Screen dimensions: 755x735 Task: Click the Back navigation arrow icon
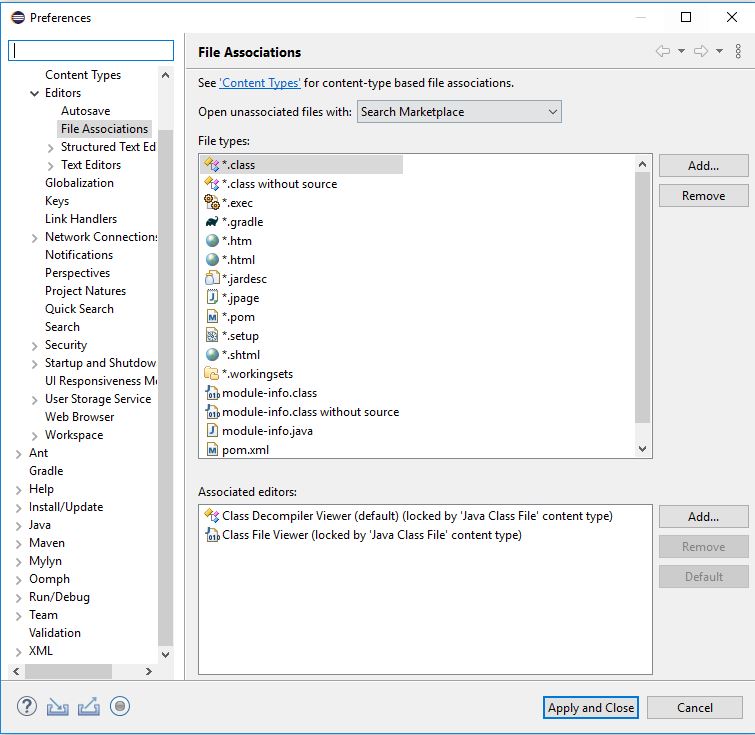click(x=663, y=51)
